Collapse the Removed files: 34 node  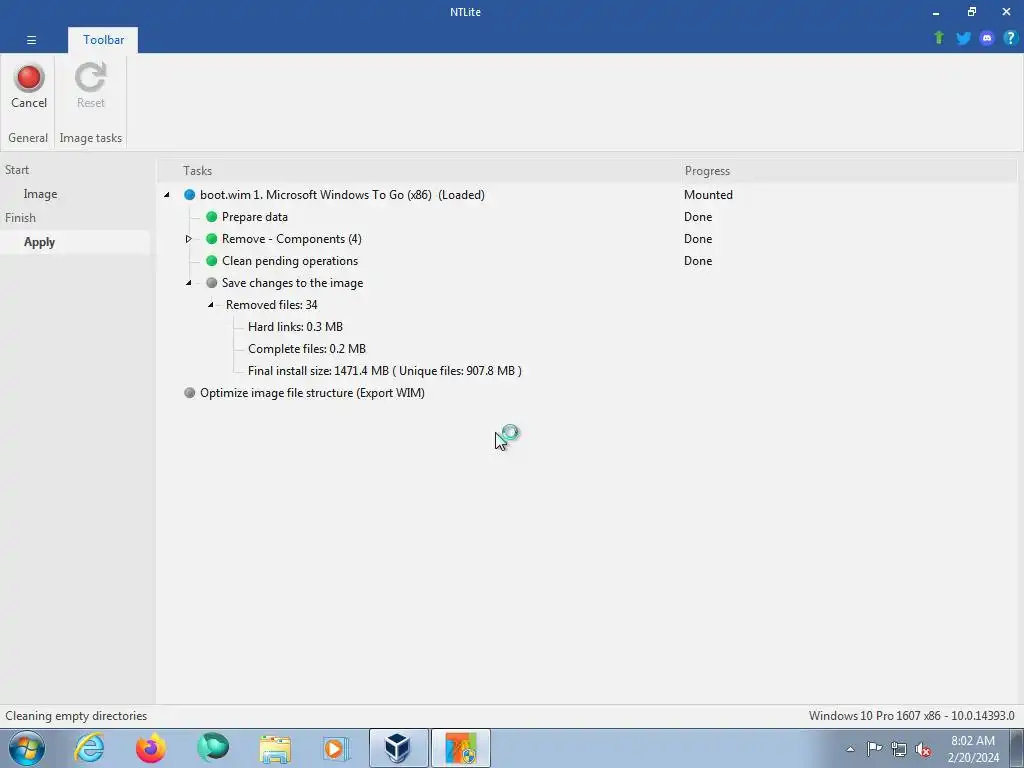click(x=211, y=305)
